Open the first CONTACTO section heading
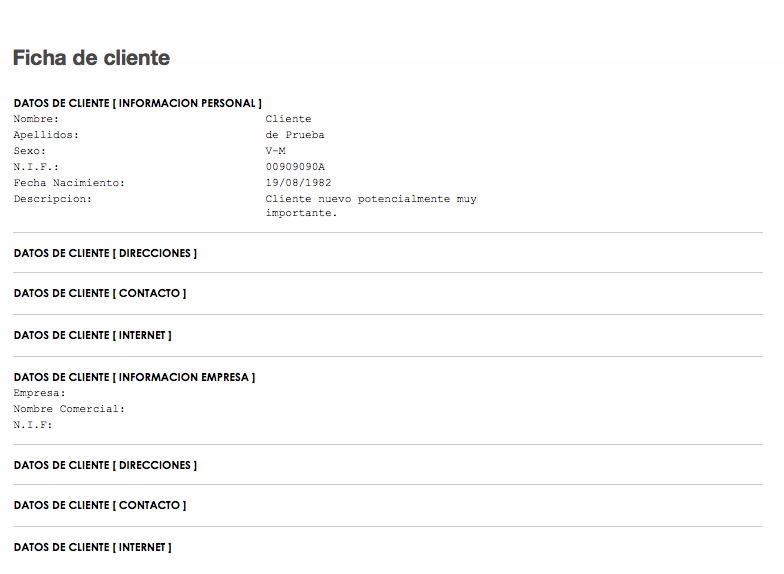This screenshot has width=784, height=574. (x=100, y=294)
